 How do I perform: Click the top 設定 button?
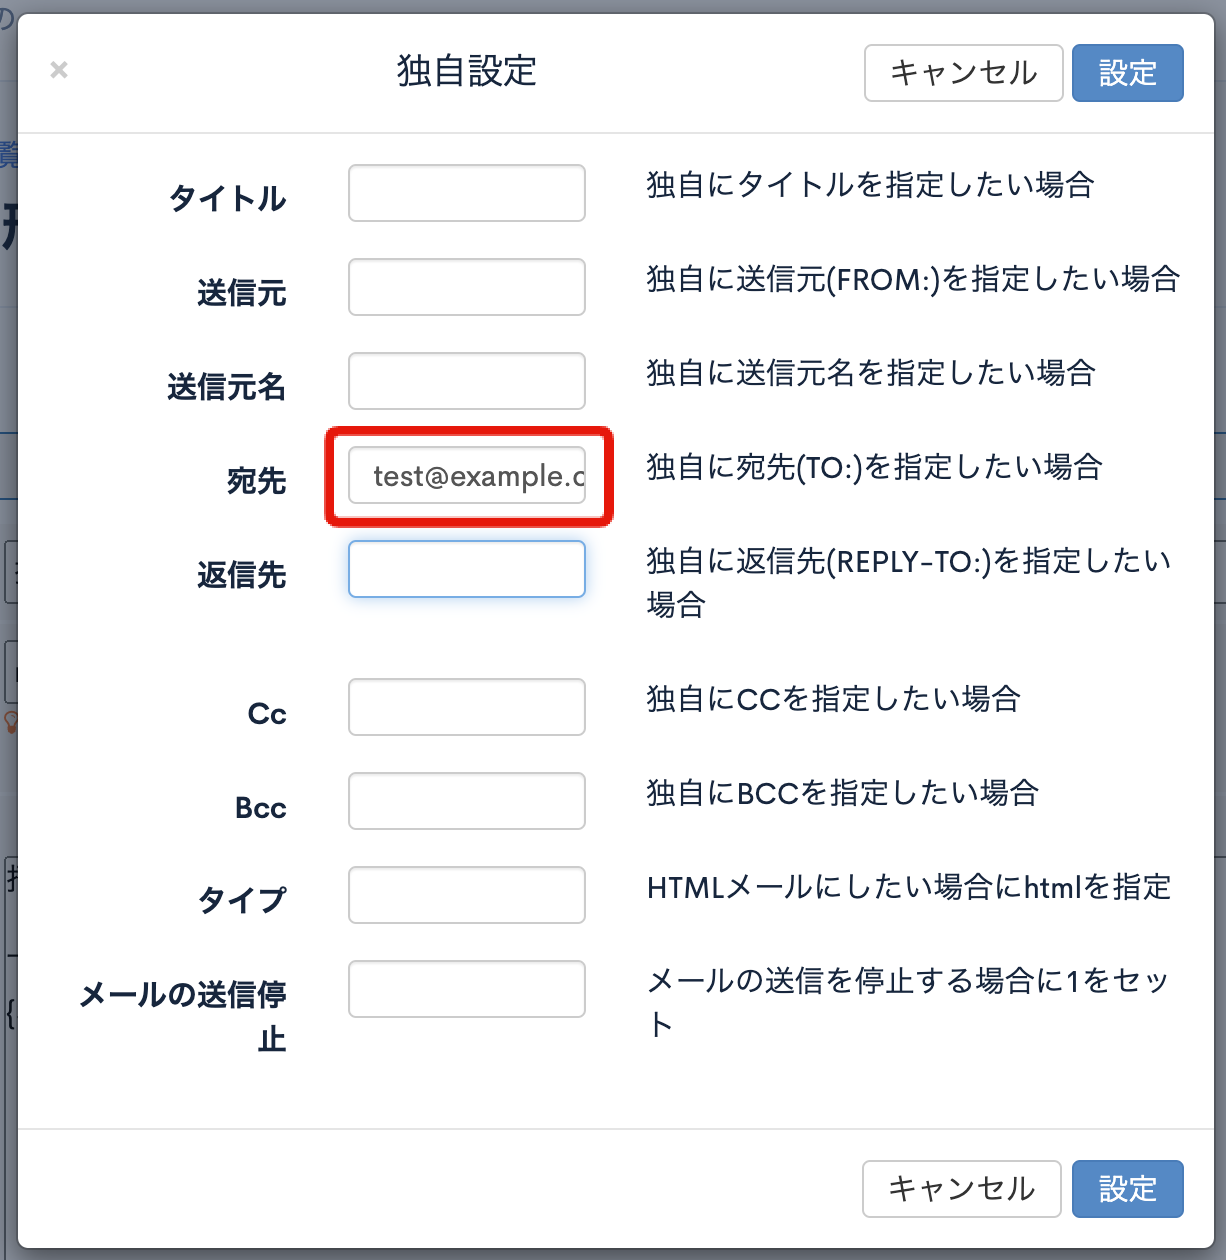pos(1128,73)
